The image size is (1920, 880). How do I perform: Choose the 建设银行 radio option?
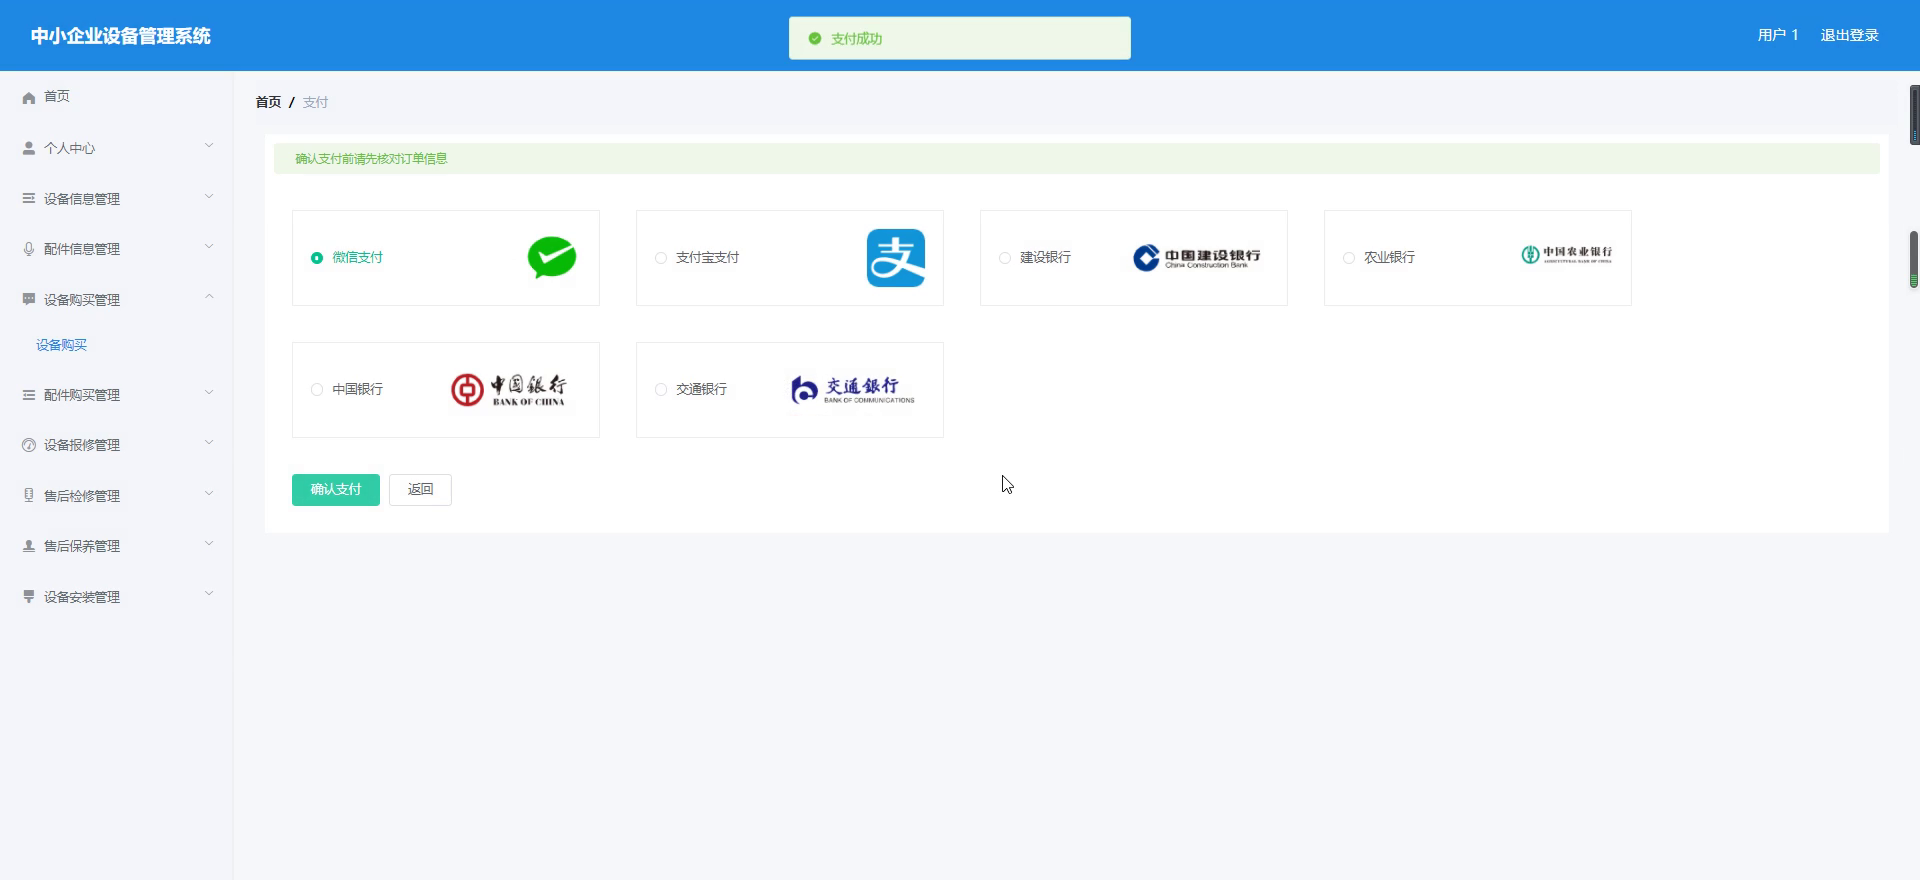tap(1005, 258)
